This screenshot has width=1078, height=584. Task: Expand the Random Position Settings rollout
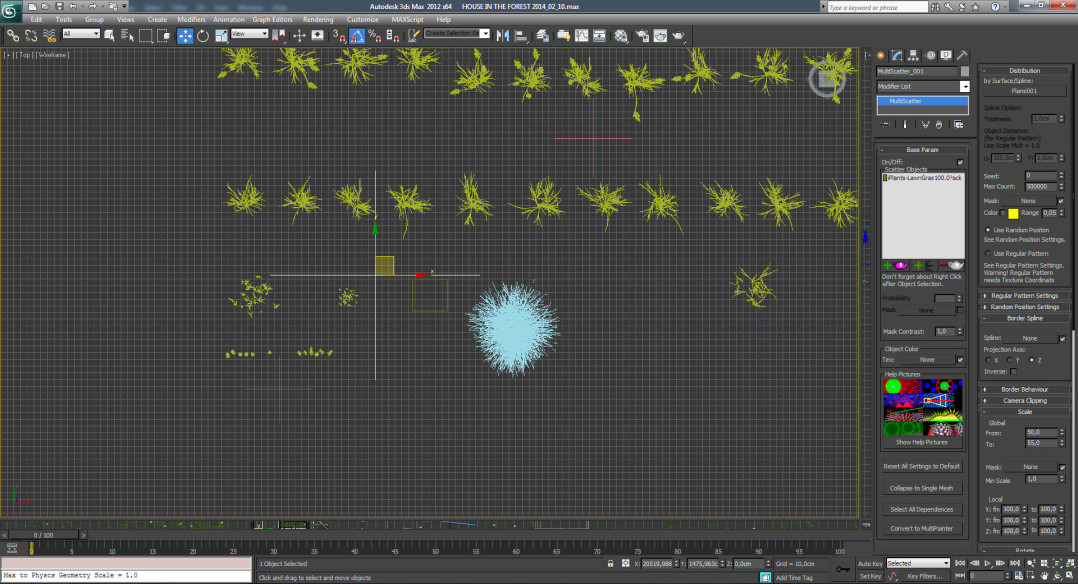coord(1025,306)
